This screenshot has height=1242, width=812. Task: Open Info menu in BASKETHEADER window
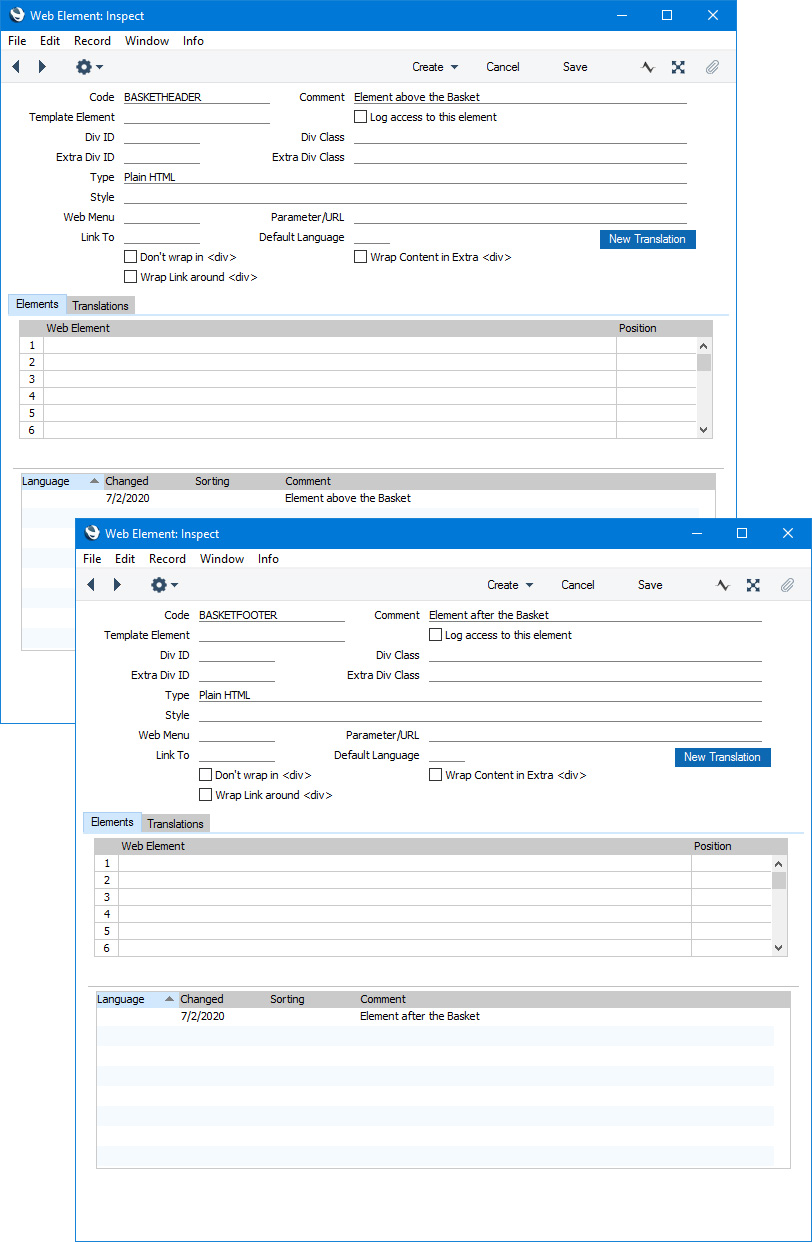click(x=193, y=41)
